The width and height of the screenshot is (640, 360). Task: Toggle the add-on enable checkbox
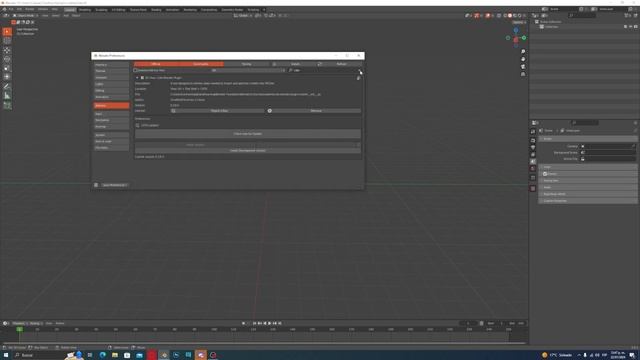pyautogui.click(x=142, y=78)
